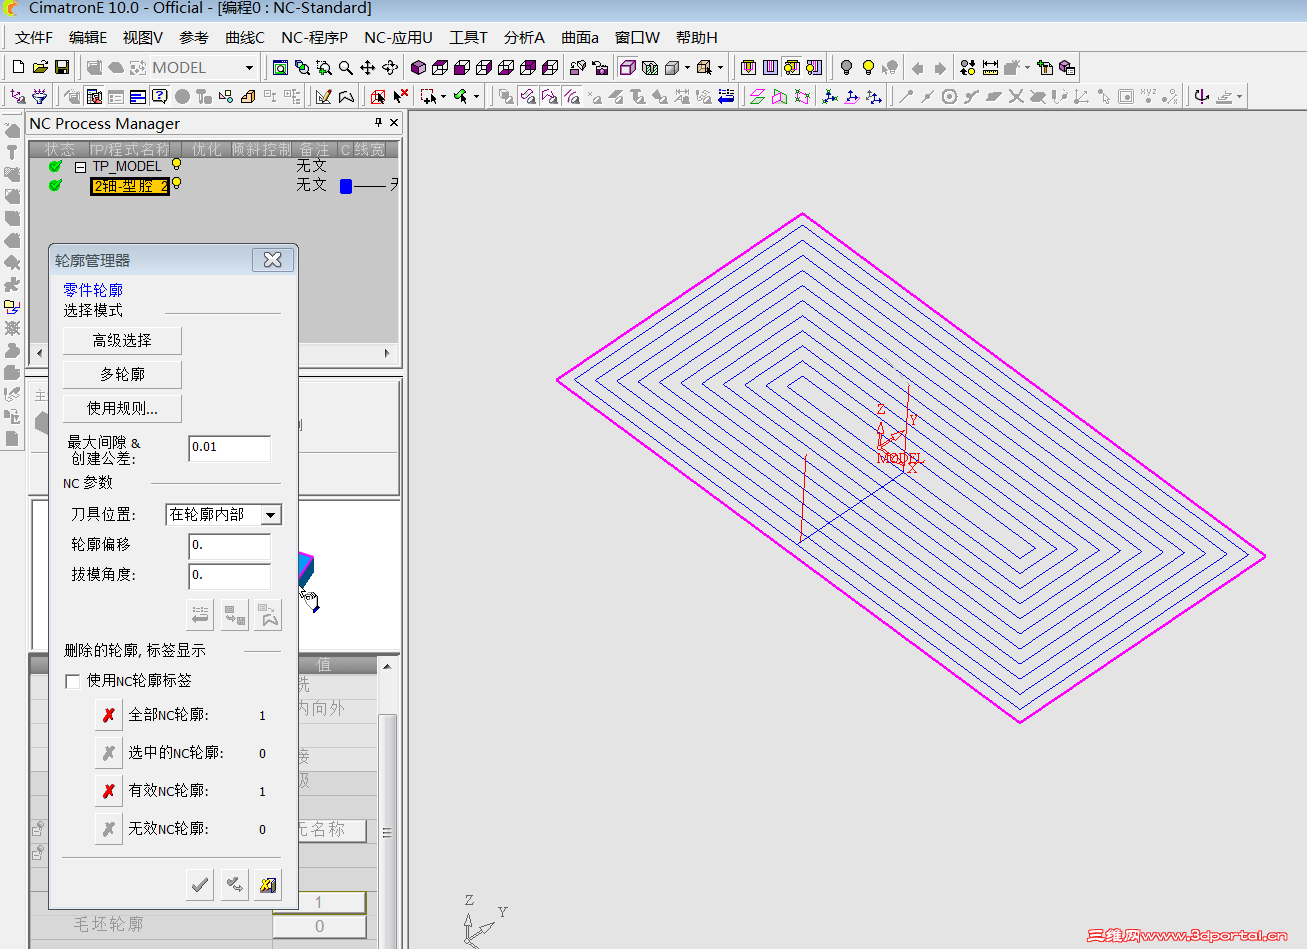This screenshot has width=1307, height=949.
Task: Open the NC-应用U menu
Action: point(398,38)
